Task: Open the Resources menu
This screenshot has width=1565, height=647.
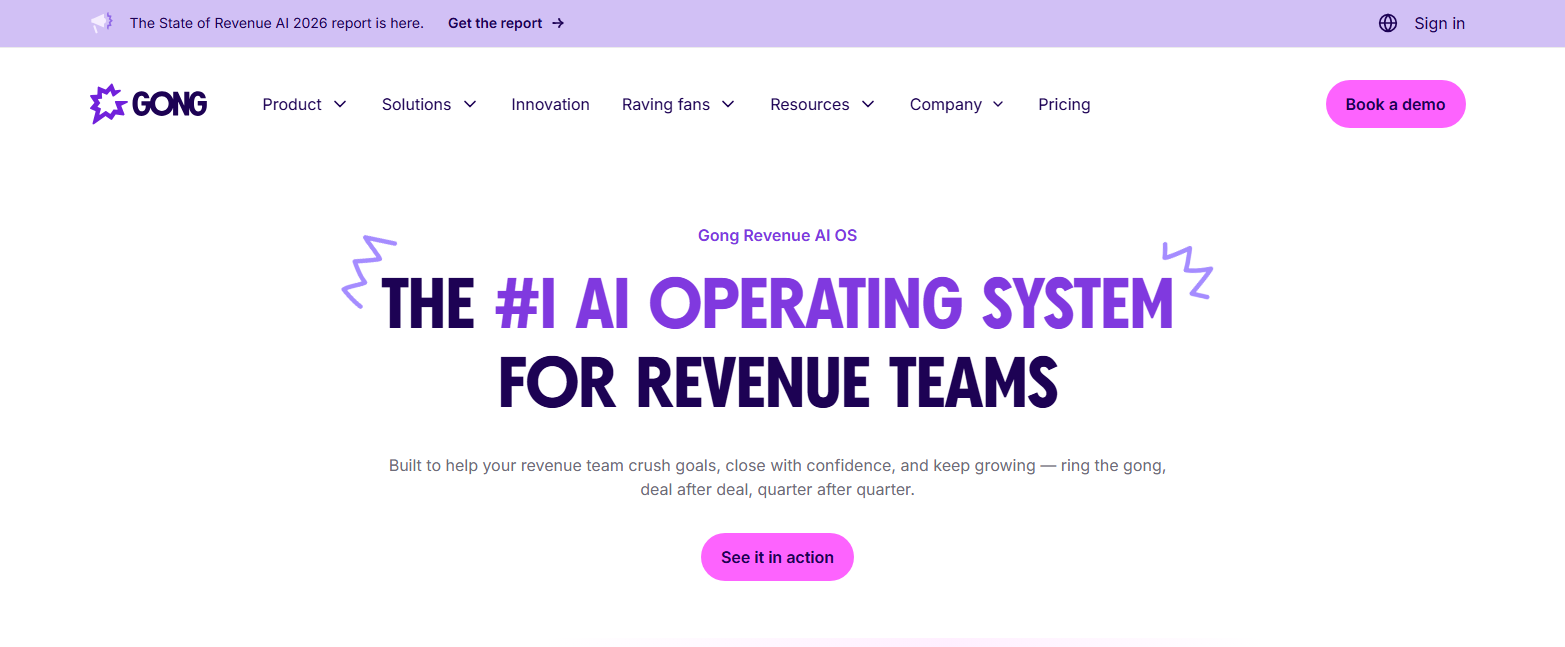Action: click(809, 104)
